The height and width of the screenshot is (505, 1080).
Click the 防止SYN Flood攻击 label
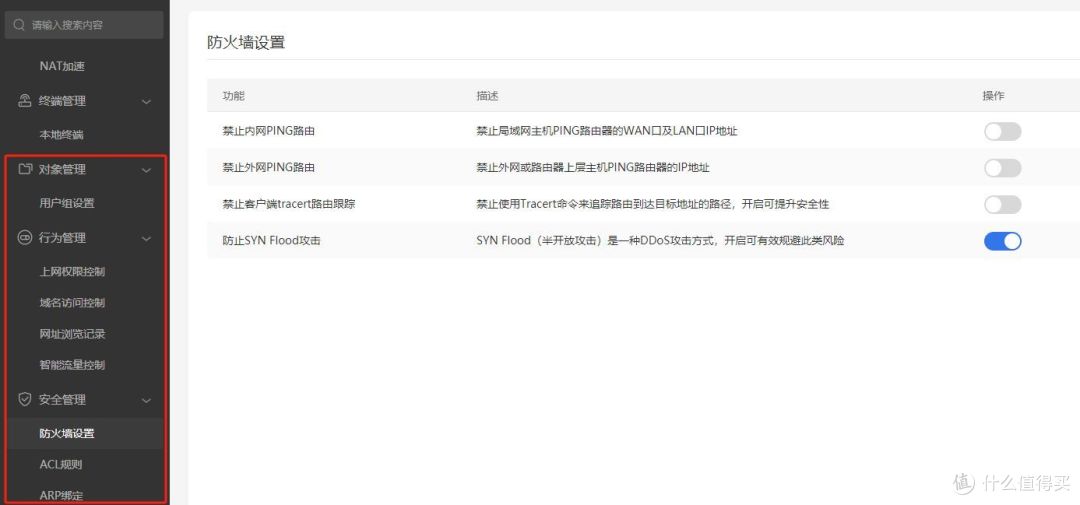pos(271,240)
